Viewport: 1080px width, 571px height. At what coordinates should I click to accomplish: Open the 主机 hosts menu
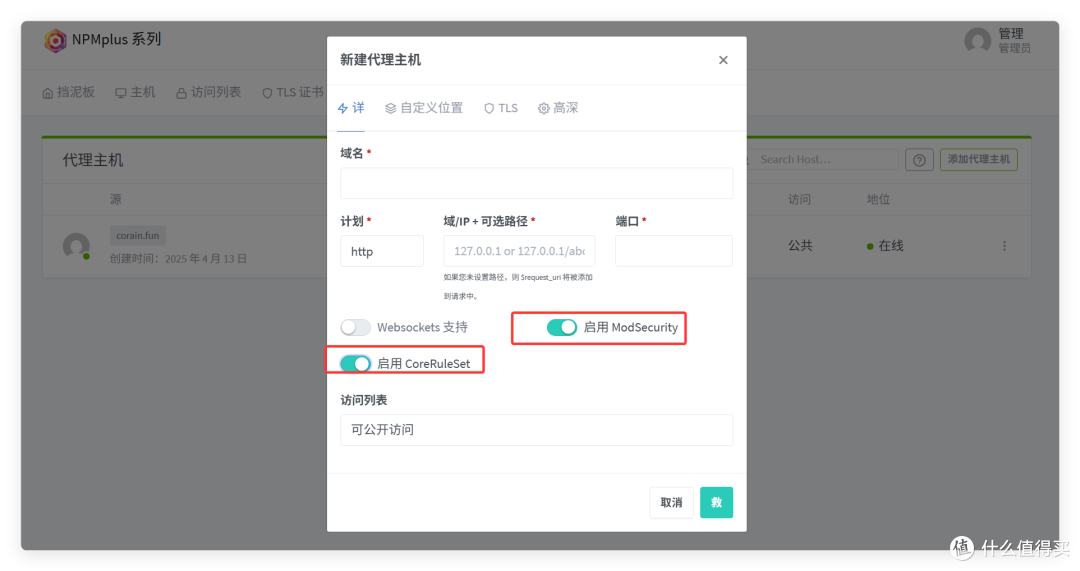(135, 92)
